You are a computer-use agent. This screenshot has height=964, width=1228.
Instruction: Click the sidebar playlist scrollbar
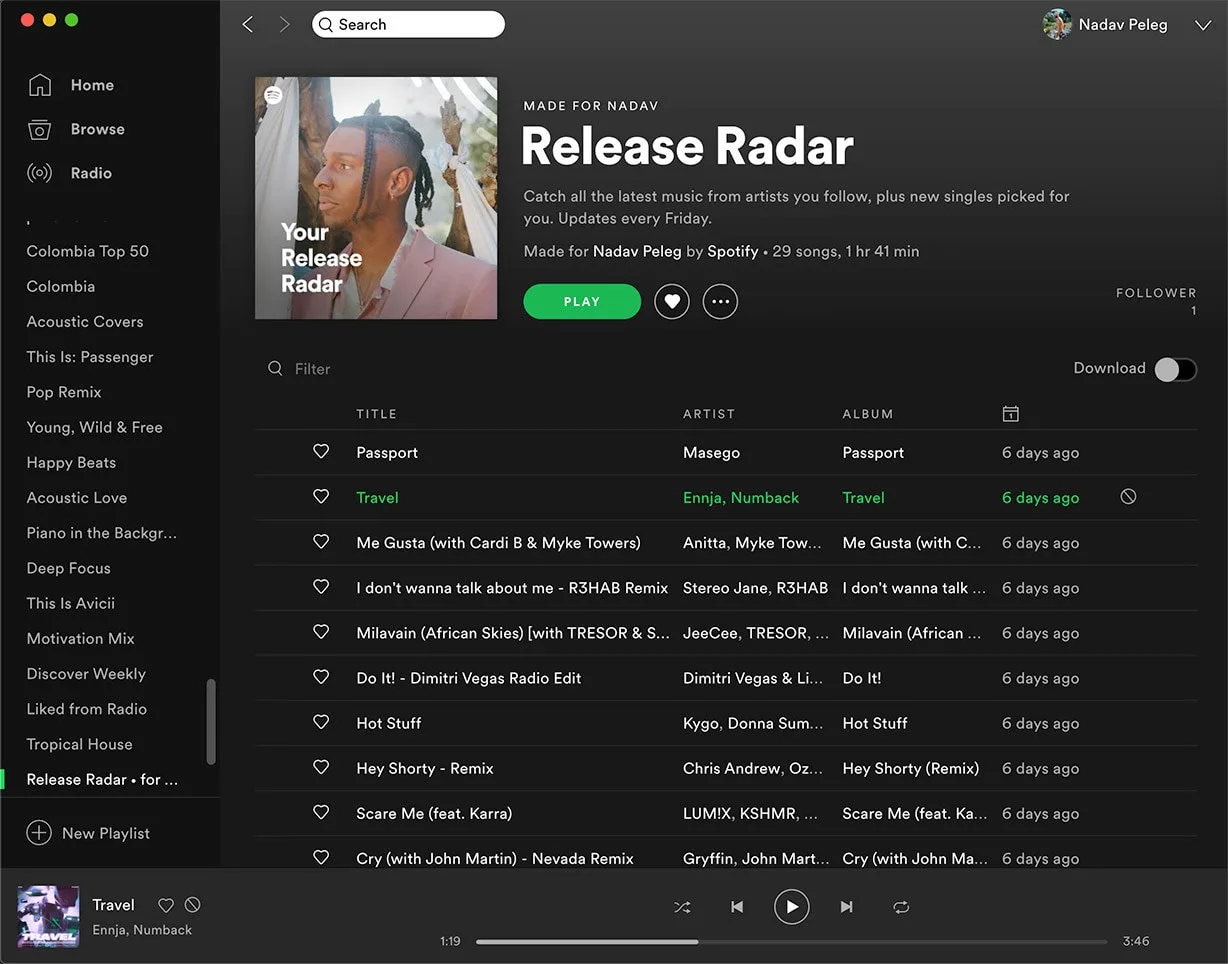211,721
